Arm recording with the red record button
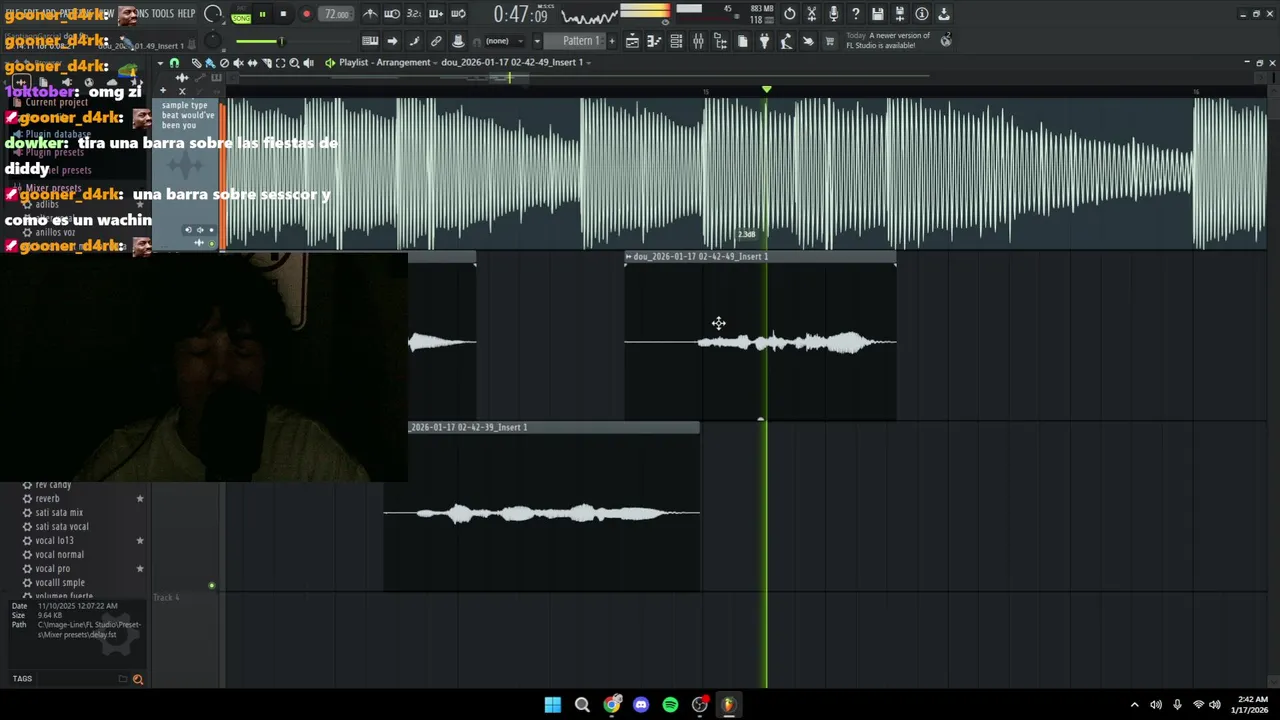The width and height of the screenshot is (1280, 720). click(x=306, y=14)
